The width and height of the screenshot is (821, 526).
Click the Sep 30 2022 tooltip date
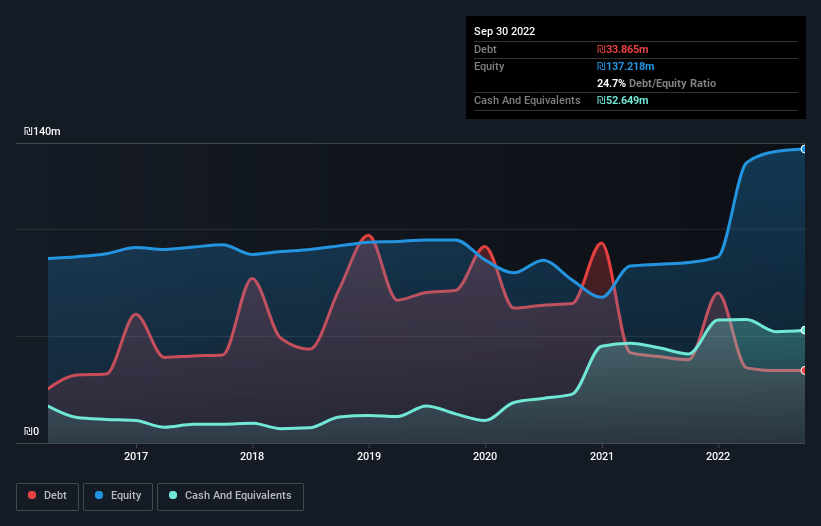click(x=504, y=31)
